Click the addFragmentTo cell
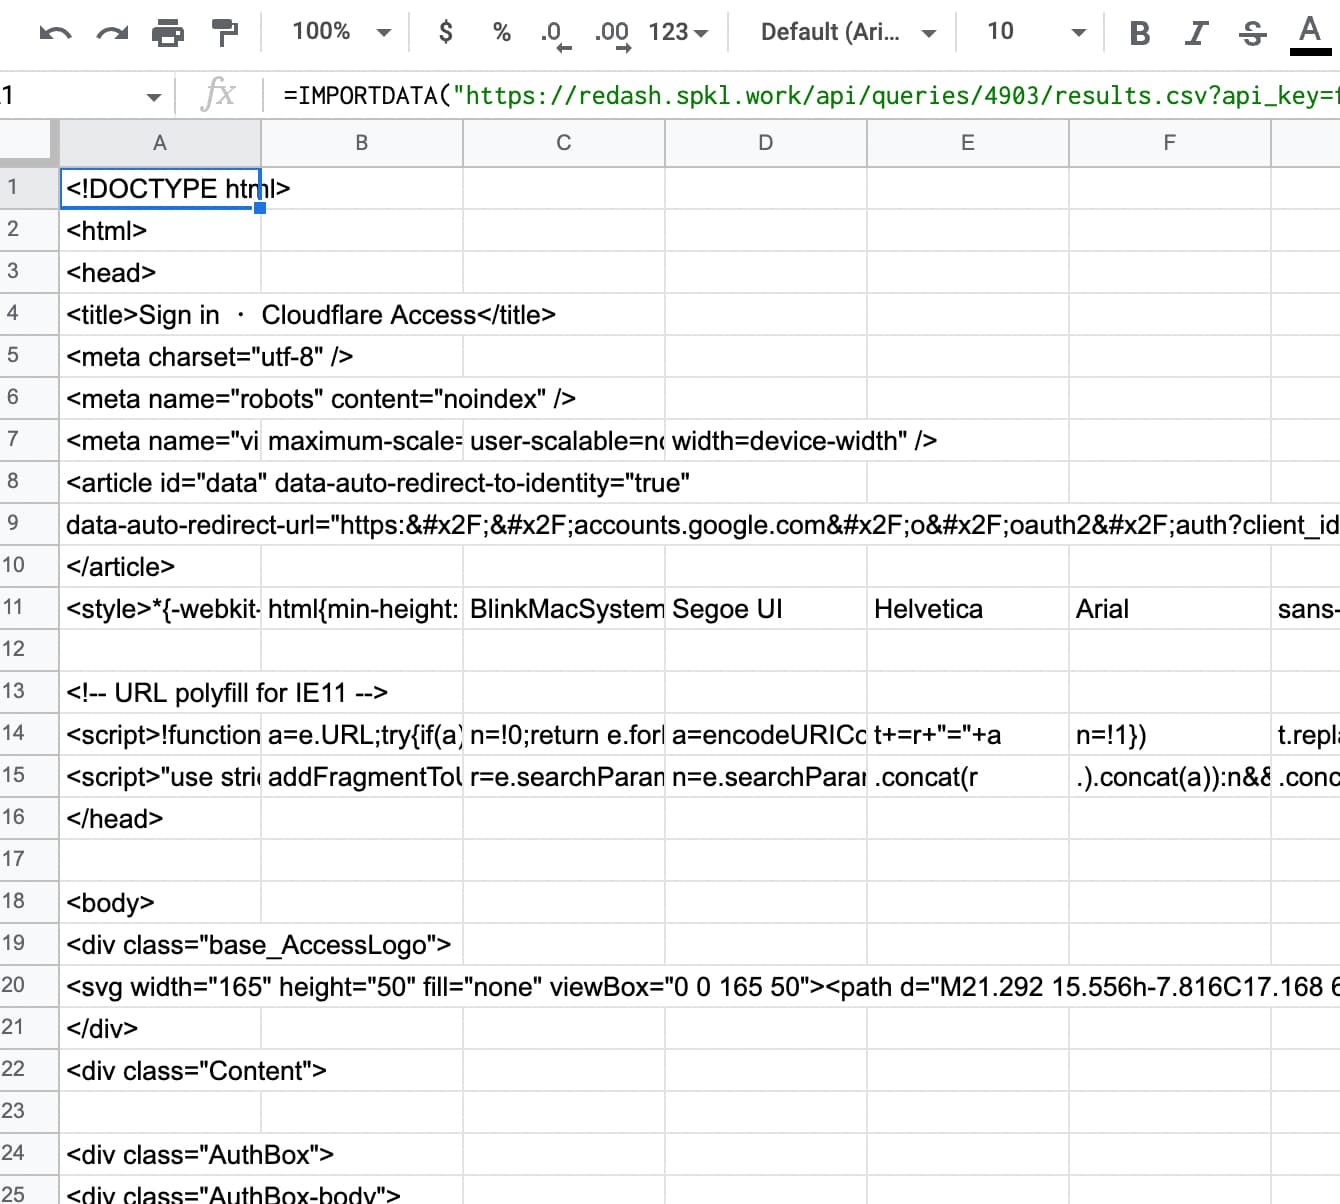The image size is (1340, 1204). pyautogui.click(x=362, y=777)
